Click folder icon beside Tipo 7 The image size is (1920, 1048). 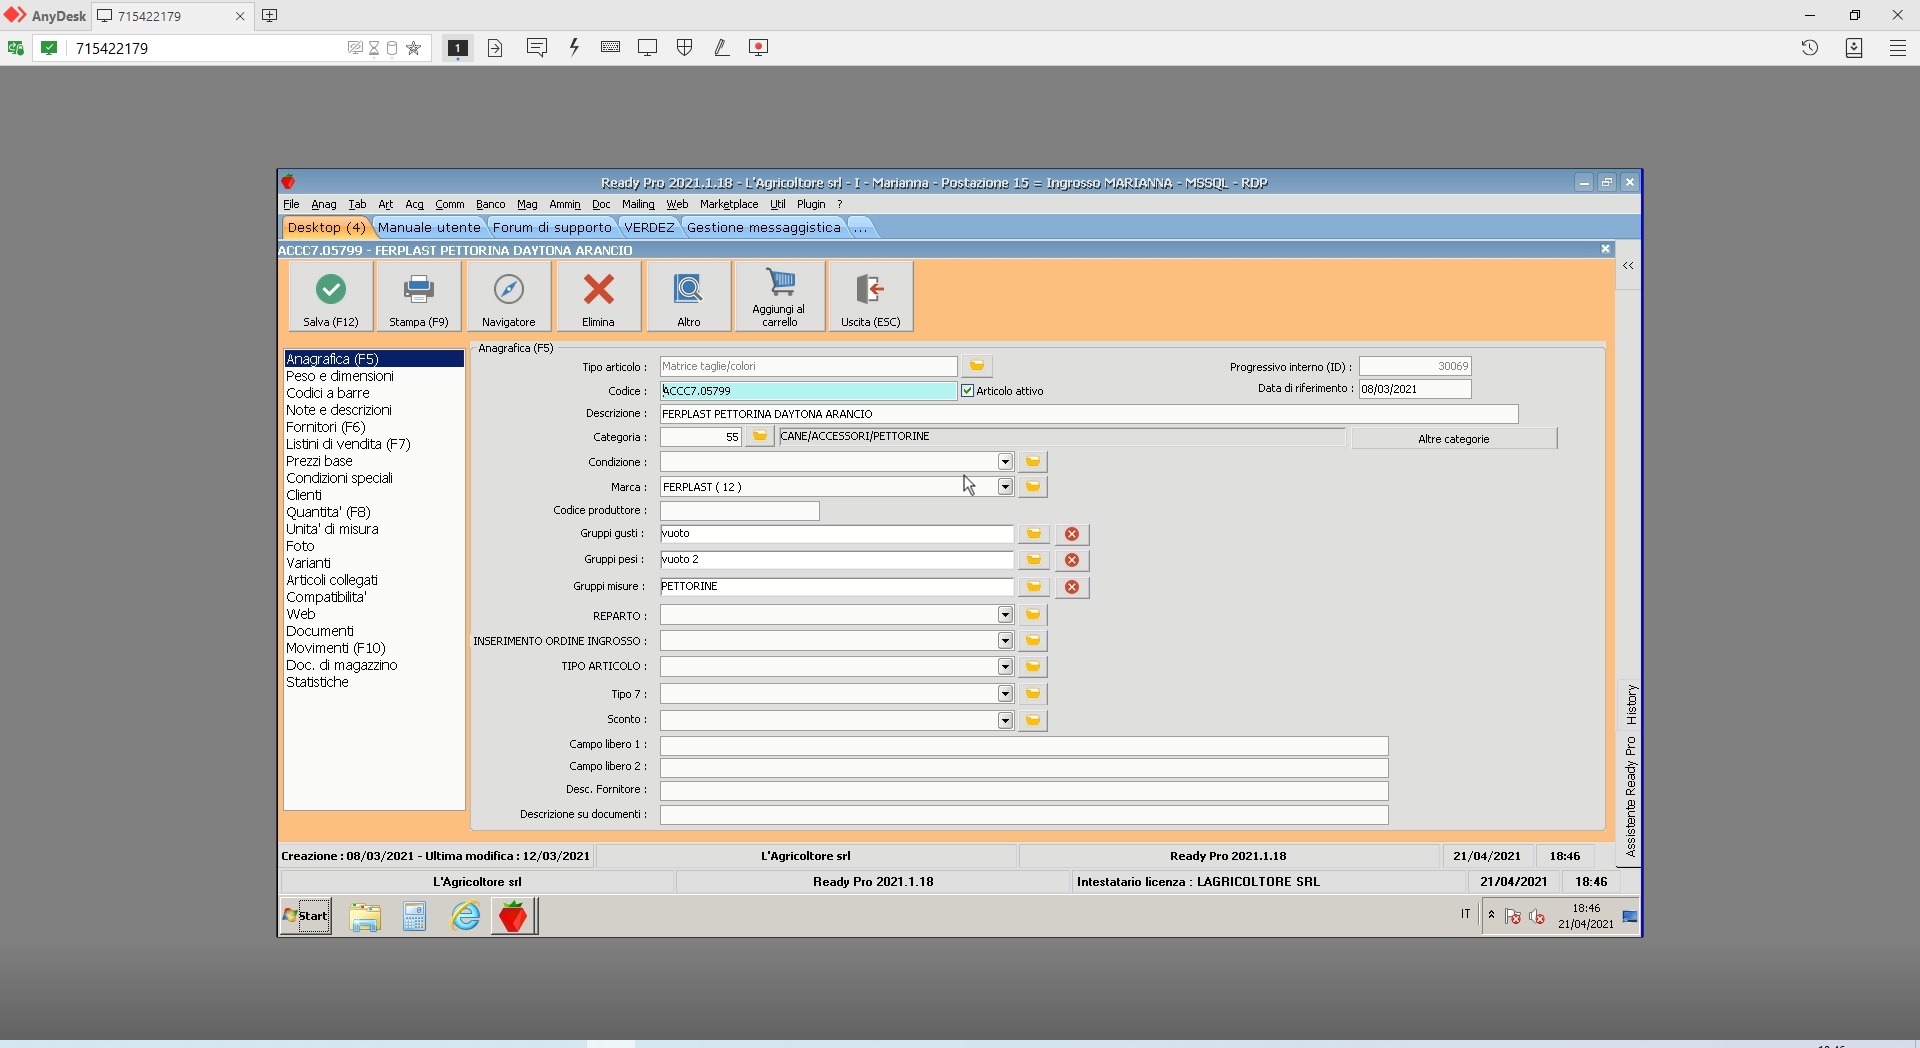(x=1033, y=694)
